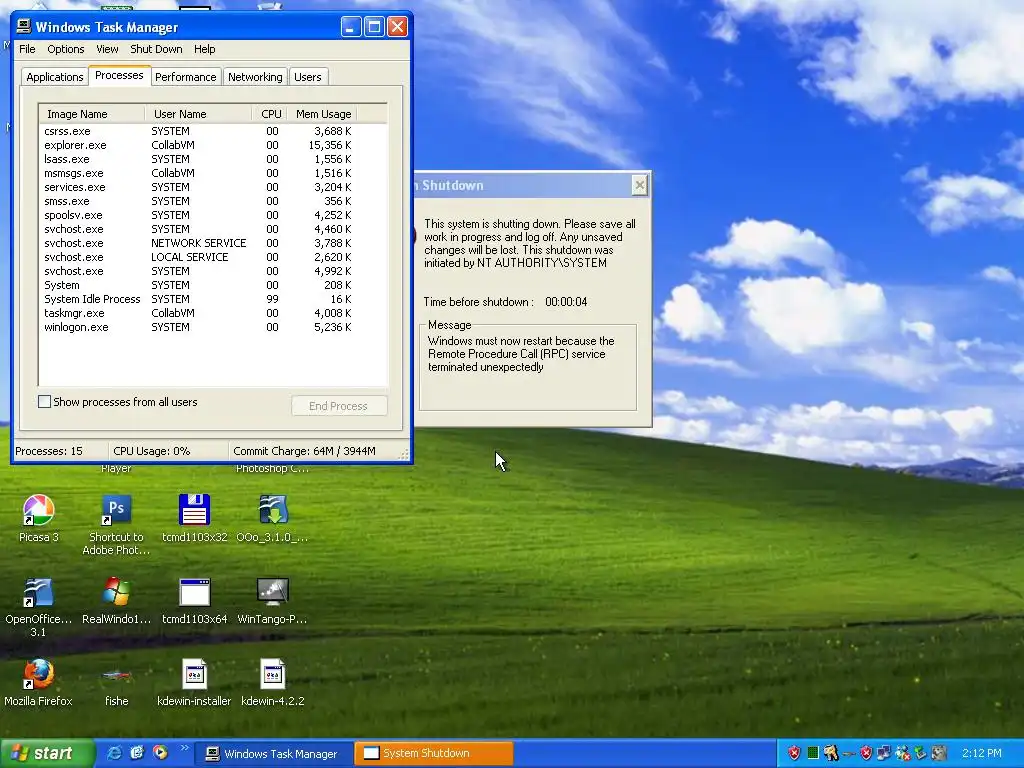This screenshot has height=768, width=1024.
Task: Click the Commit Charge status bar entry
Action: (304, 451)
